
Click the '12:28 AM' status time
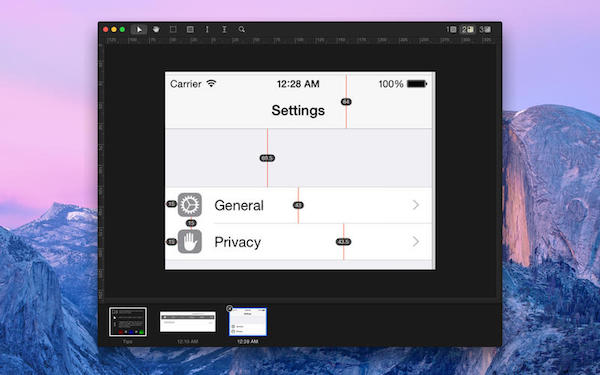pyautogui.click(x=298, y=84)
